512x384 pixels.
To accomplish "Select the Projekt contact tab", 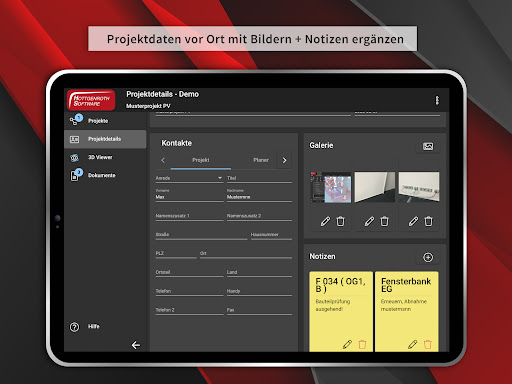I will pyautogui.click(x=201, y=160).
